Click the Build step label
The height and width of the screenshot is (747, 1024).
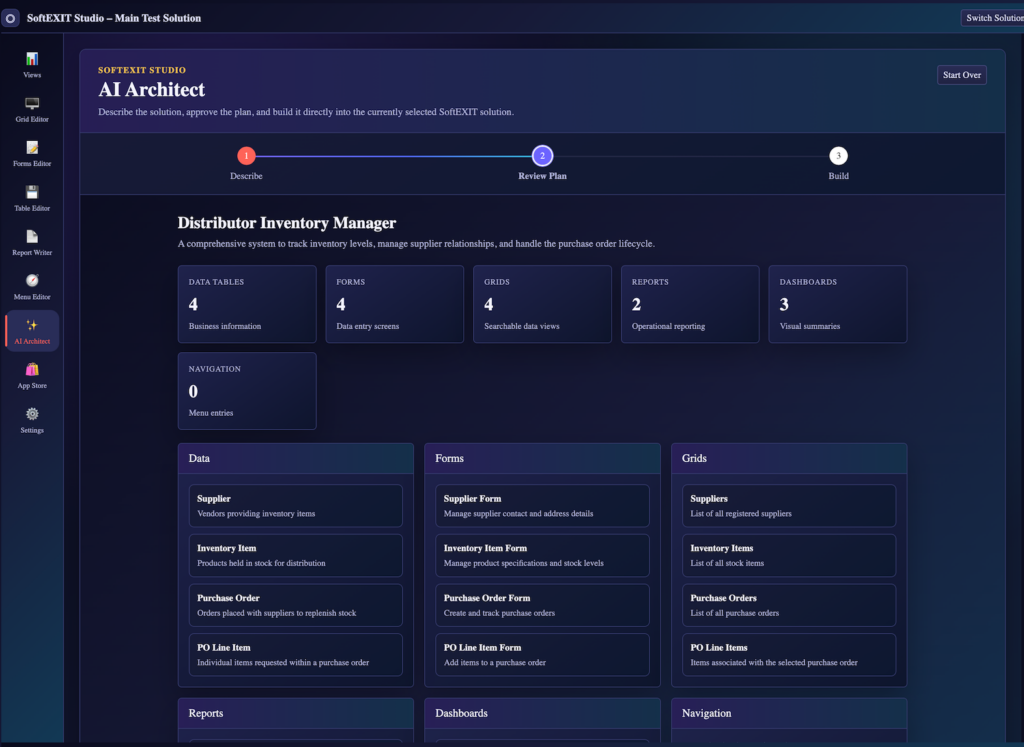(x=839, y=176)
